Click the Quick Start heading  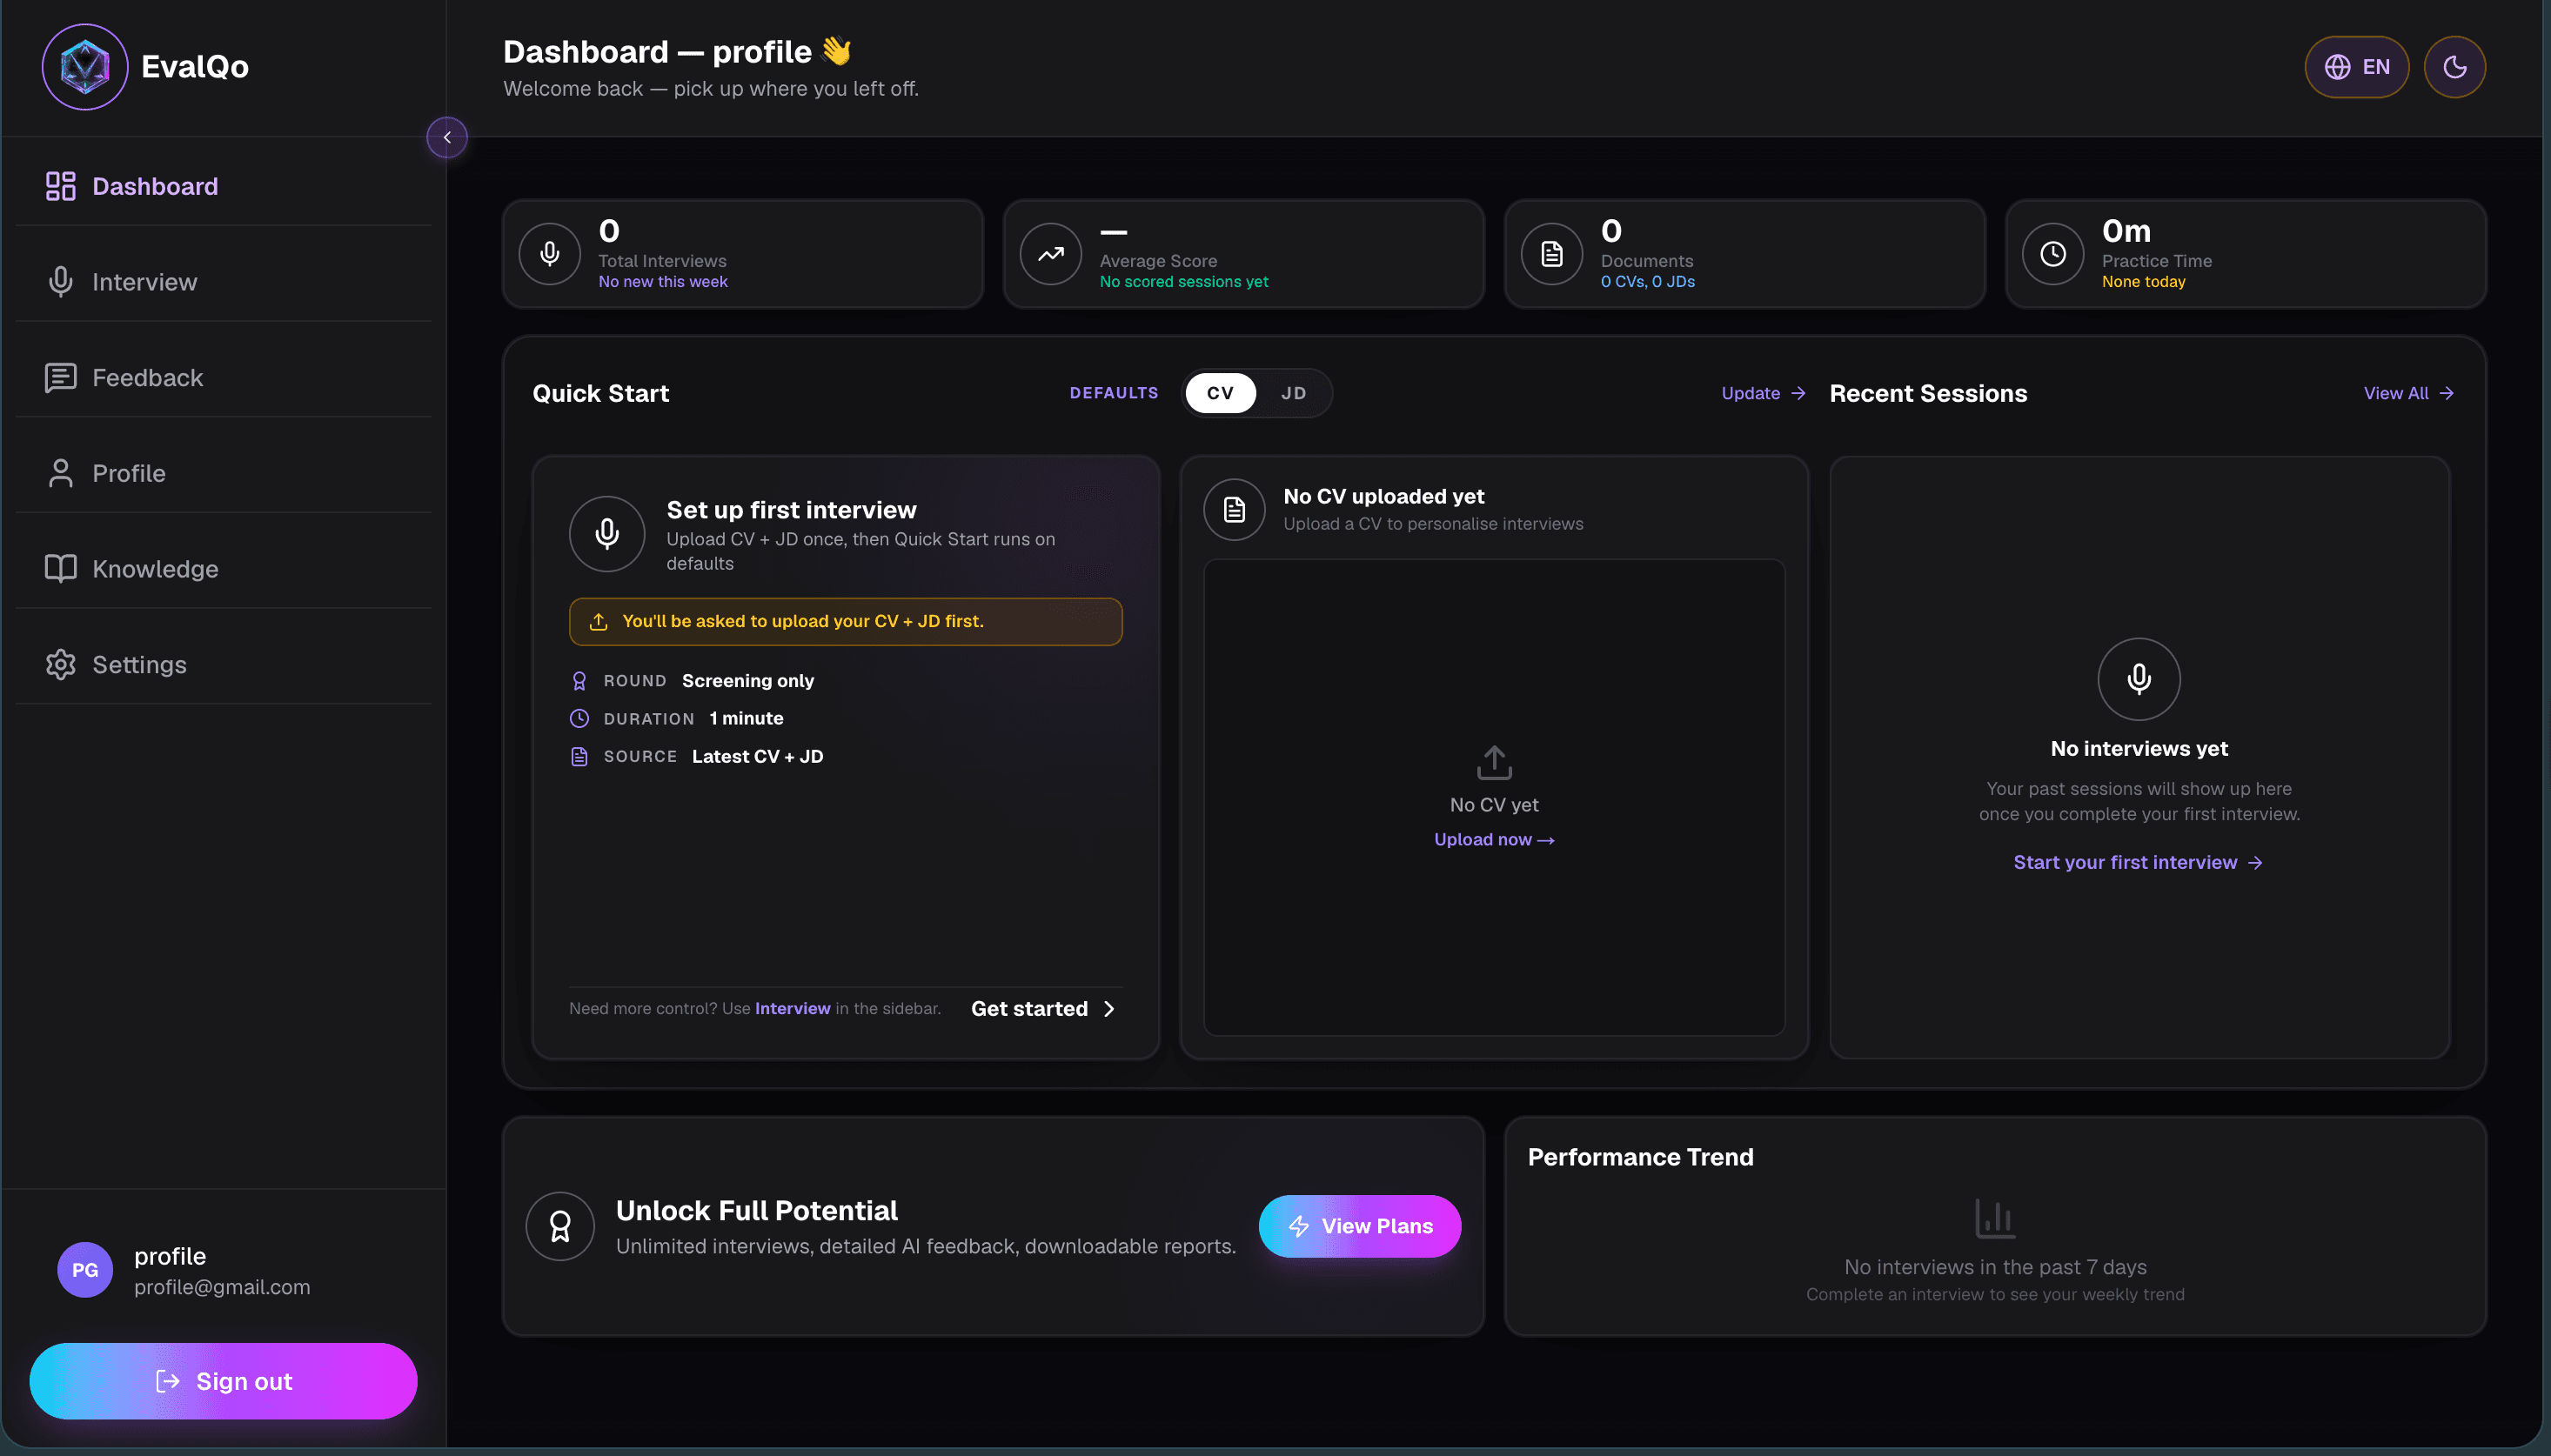click(x=600, y=393)
